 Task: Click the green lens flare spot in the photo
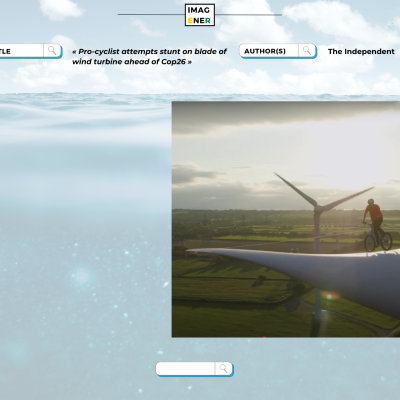click(329, 296)
